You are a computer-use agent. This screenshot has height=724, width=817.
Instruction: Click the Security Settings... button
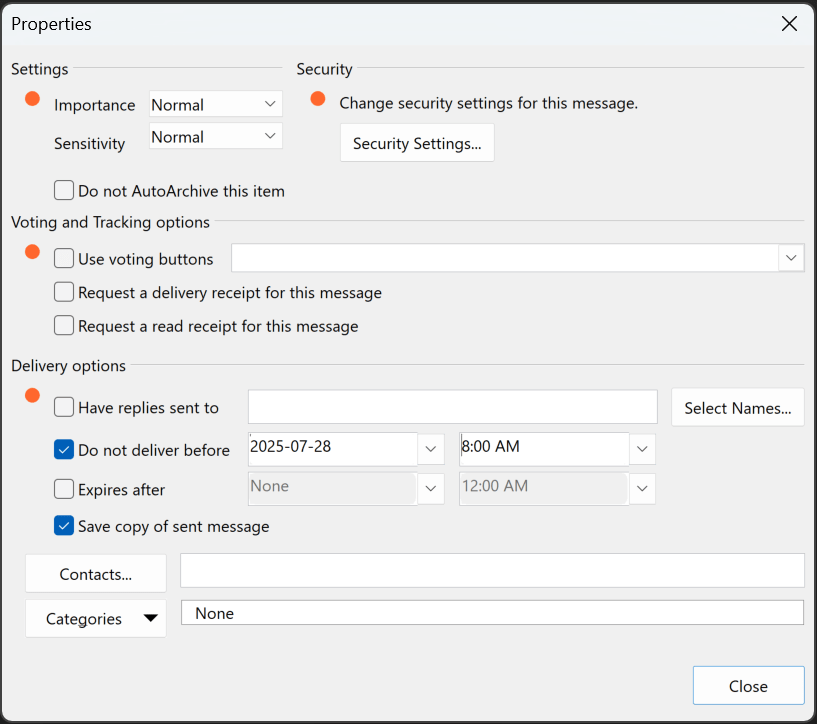coord(417,144)
